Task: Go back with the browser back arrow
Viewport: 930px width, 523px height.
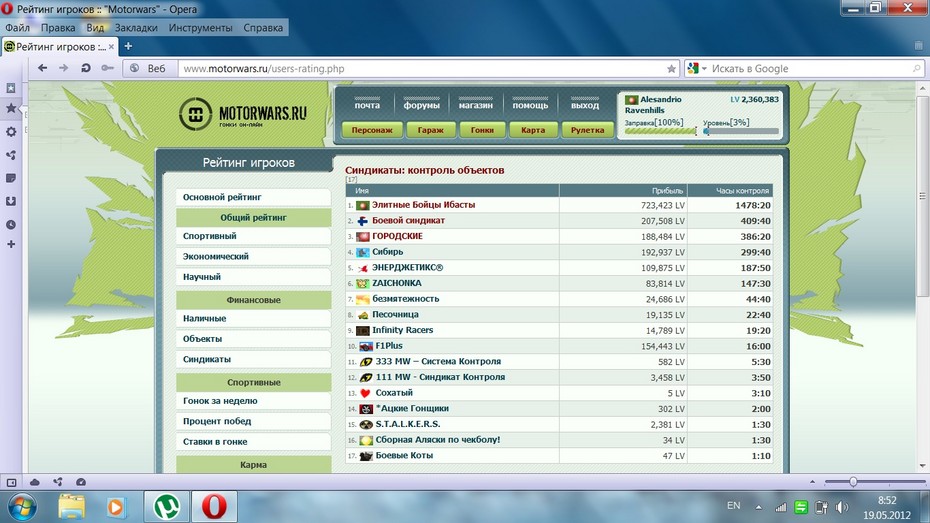Action: (42, 68)
